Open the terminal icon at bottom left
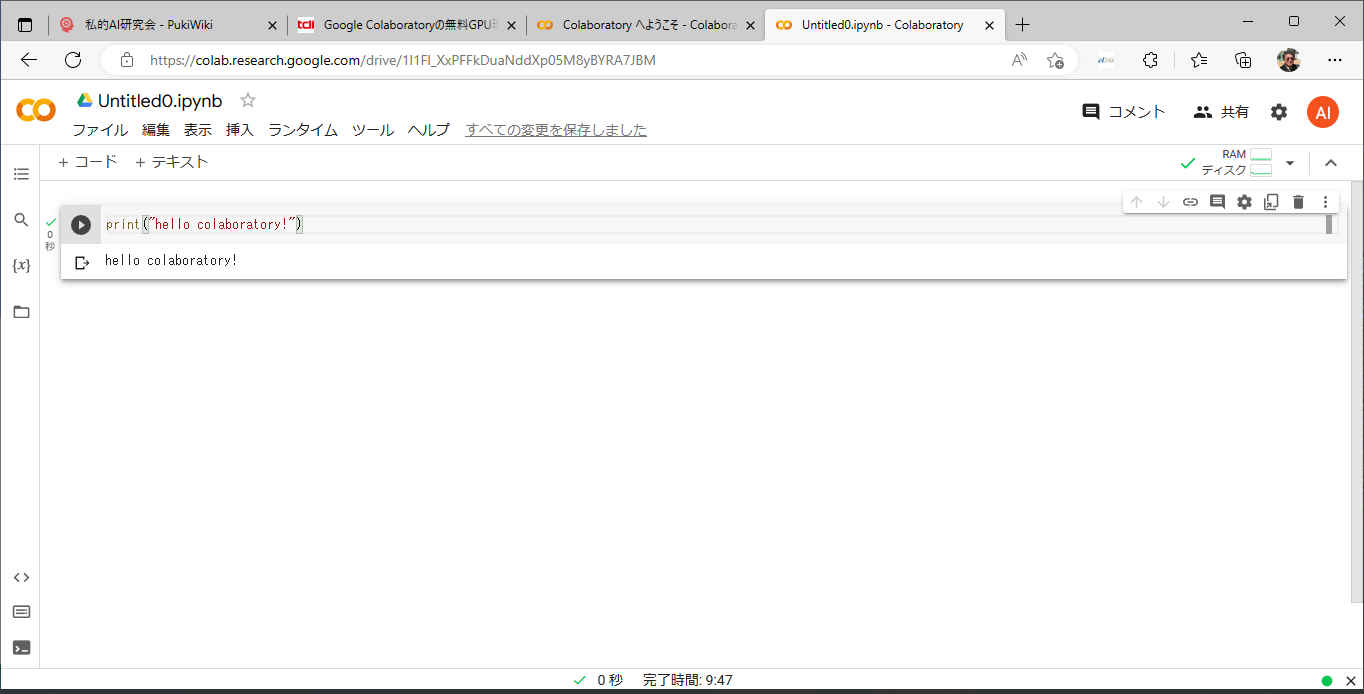Image resolution: width=1364 pixels, height=694 pixels. [21, 647]
